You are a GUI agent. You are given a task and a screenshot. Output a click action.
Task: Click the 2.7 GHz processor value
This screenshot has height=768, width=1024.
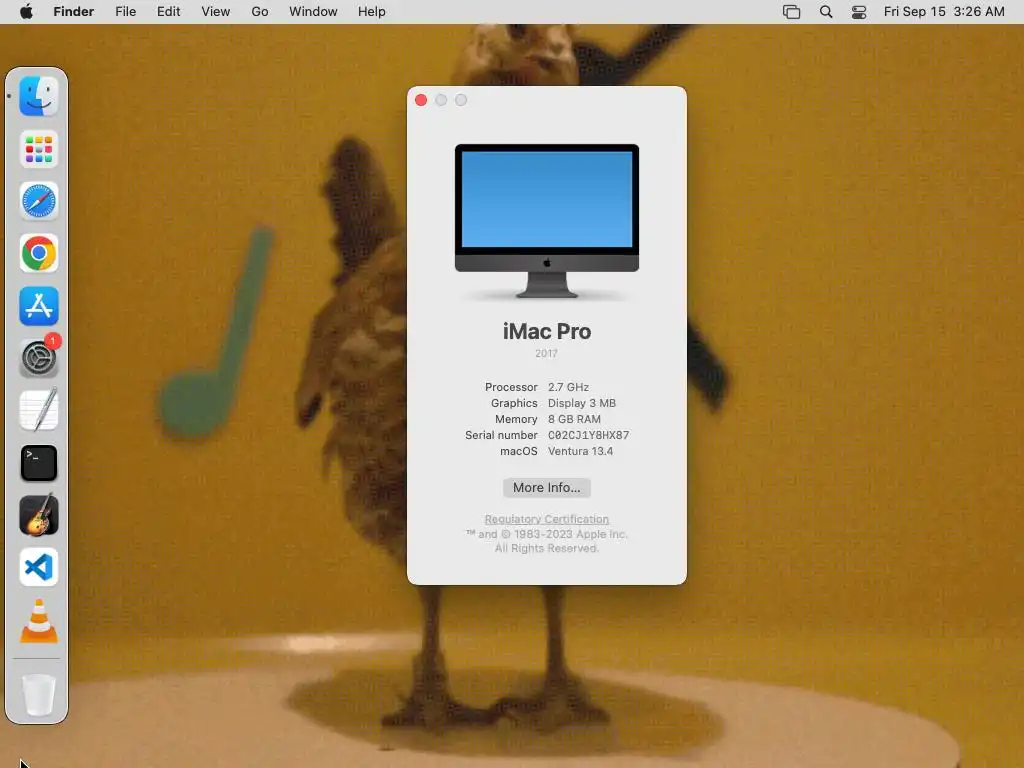568,387
